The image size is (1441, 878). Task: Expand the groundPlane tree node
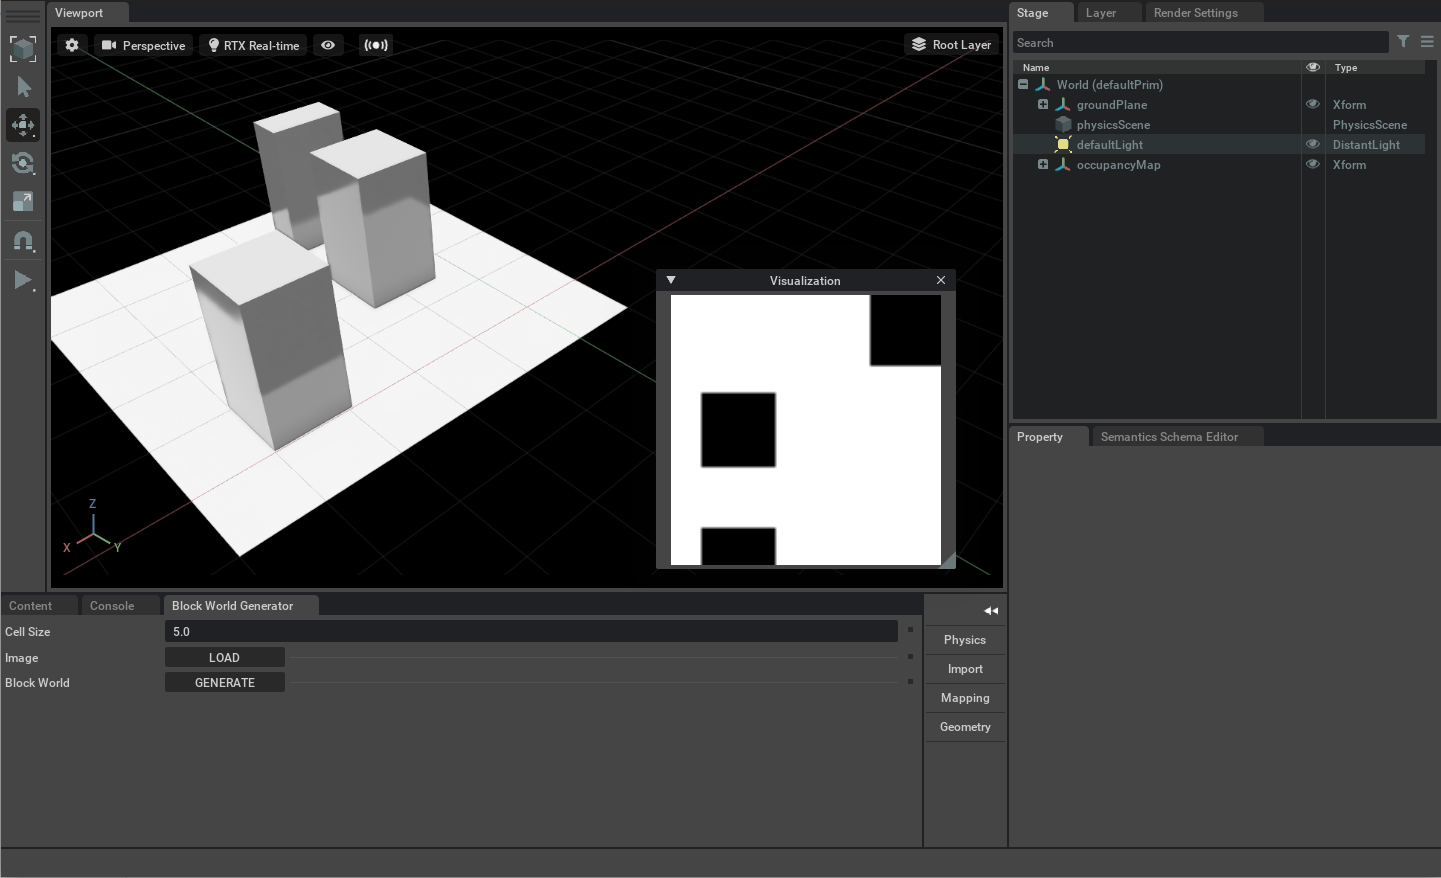(x=1043, y=104)
